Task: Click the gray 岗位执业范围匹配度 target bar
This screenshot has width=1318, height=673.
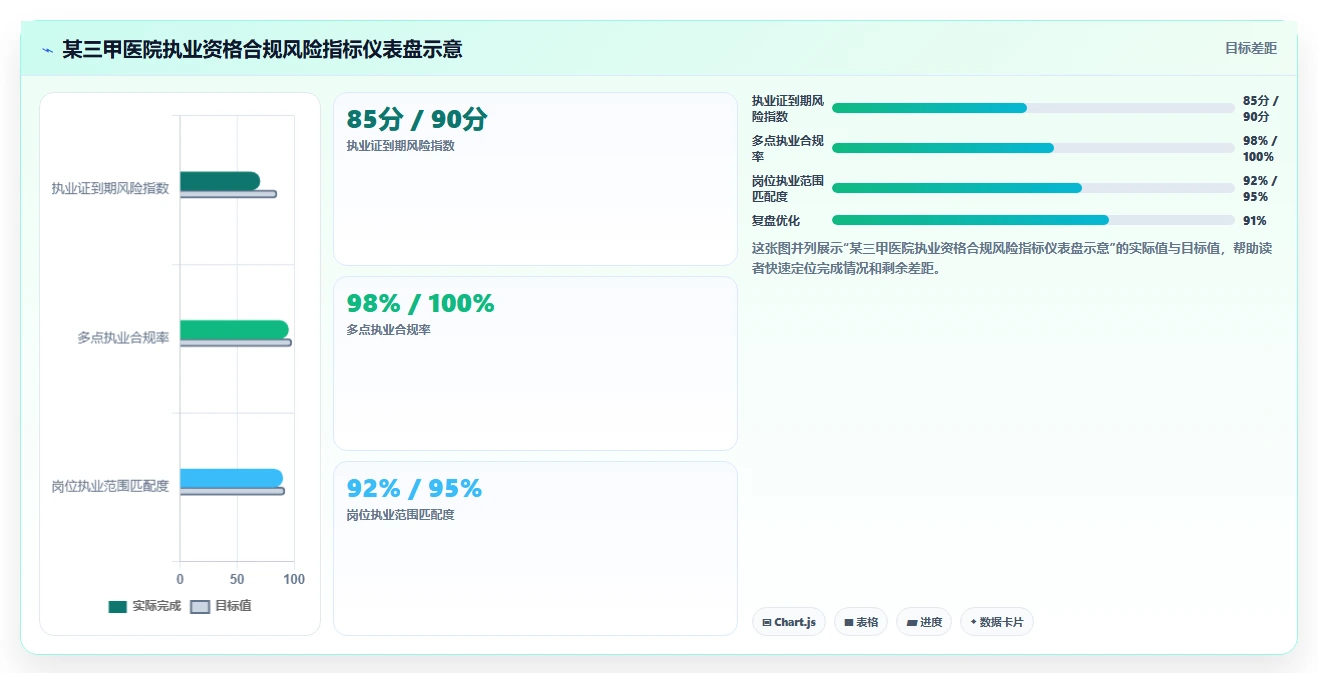Action: point(232,491)
